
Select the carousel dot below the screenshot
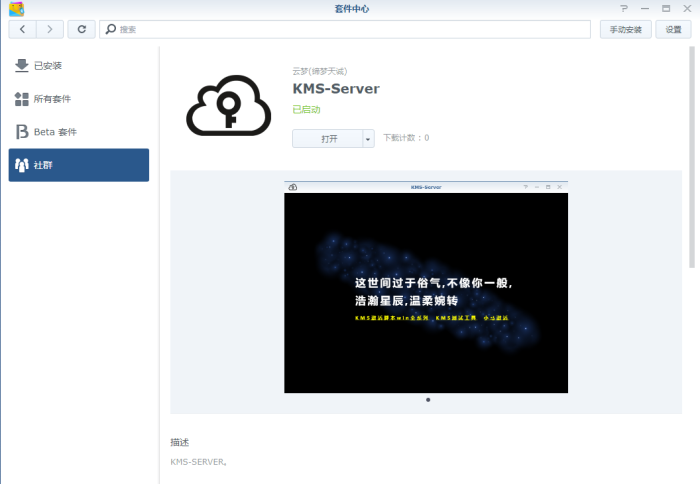[428, 400]
